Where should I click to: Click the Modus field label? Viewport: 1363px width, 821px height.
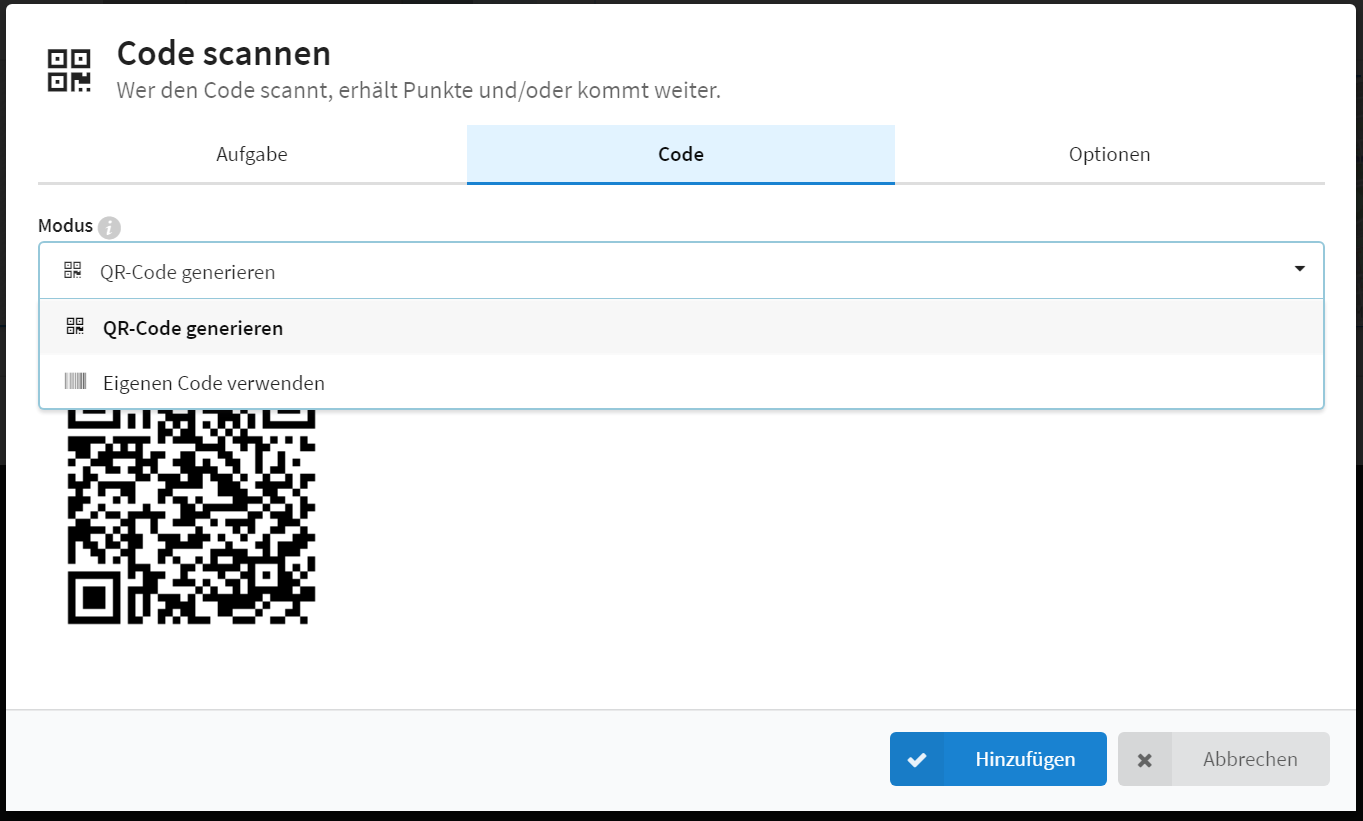coord(65,226)
